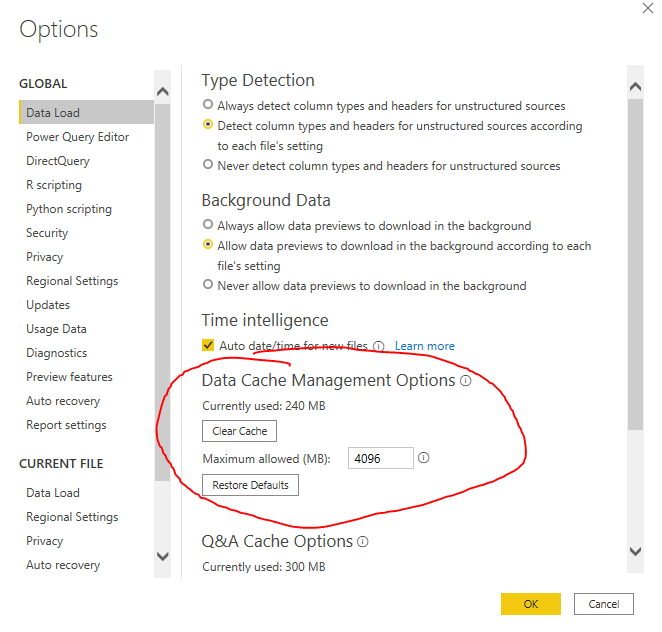The height and width of the screenshot is (632, 662).
Task: Click the main panel scroll up arrow
Action: pos(635,87)
